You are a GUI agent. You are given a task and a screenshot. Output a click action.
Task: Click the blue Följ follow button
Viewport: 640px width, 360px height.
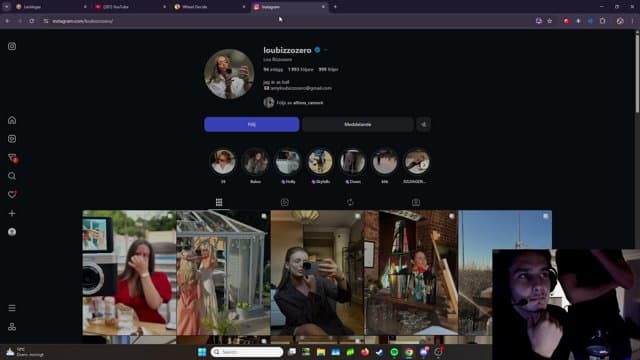pos(251,124)
